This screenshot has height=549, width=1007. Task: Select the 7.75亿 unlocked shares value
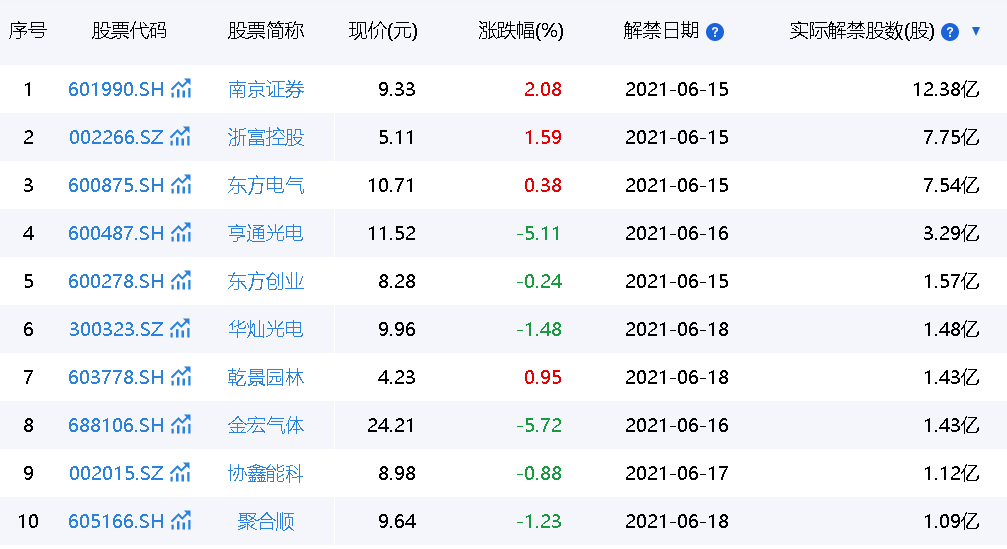pyautogui.click(x=951, y=137)
